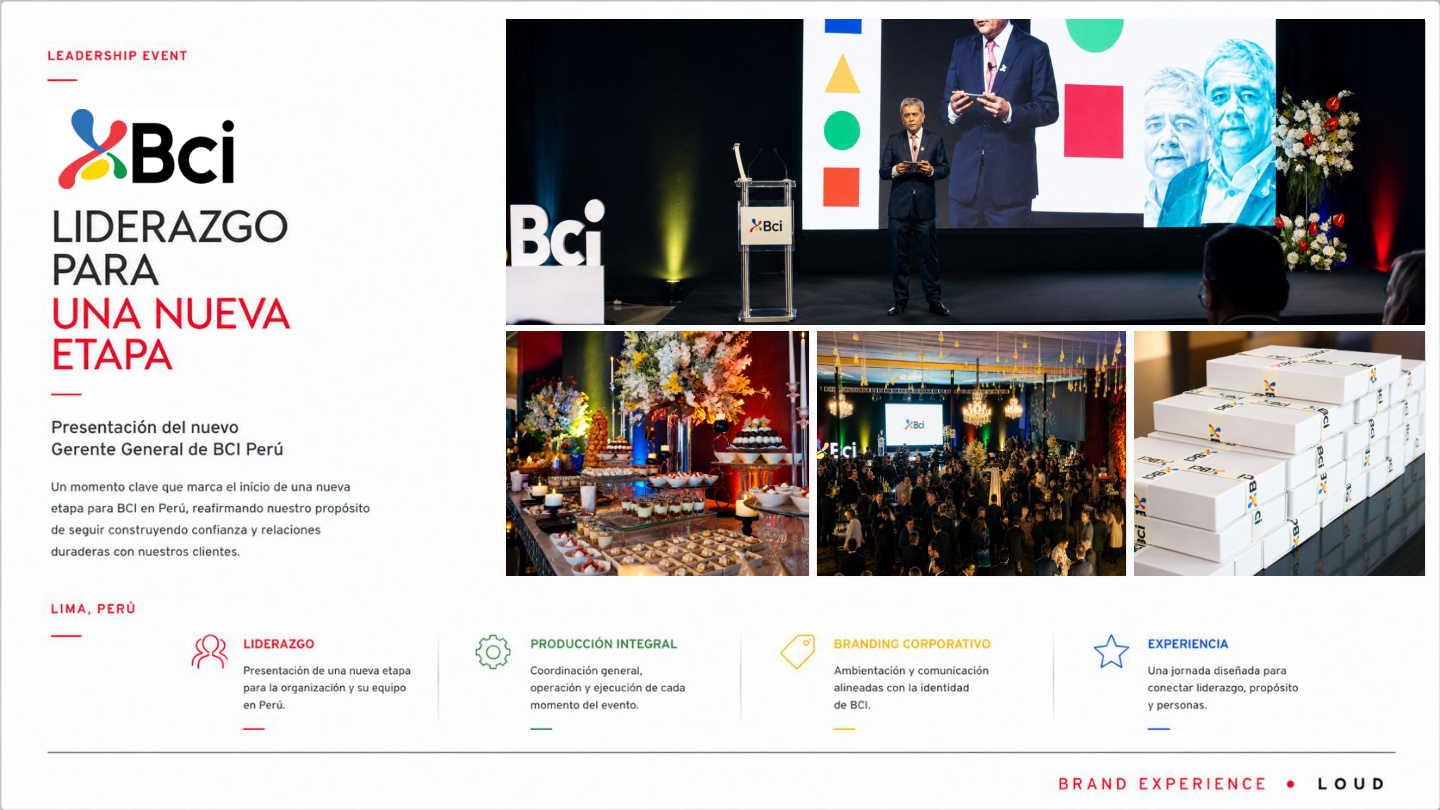Click the 'BRAND EXPERIENCE' footer text
This screenshot has height=810, width=1440.
click(1163, 784)
